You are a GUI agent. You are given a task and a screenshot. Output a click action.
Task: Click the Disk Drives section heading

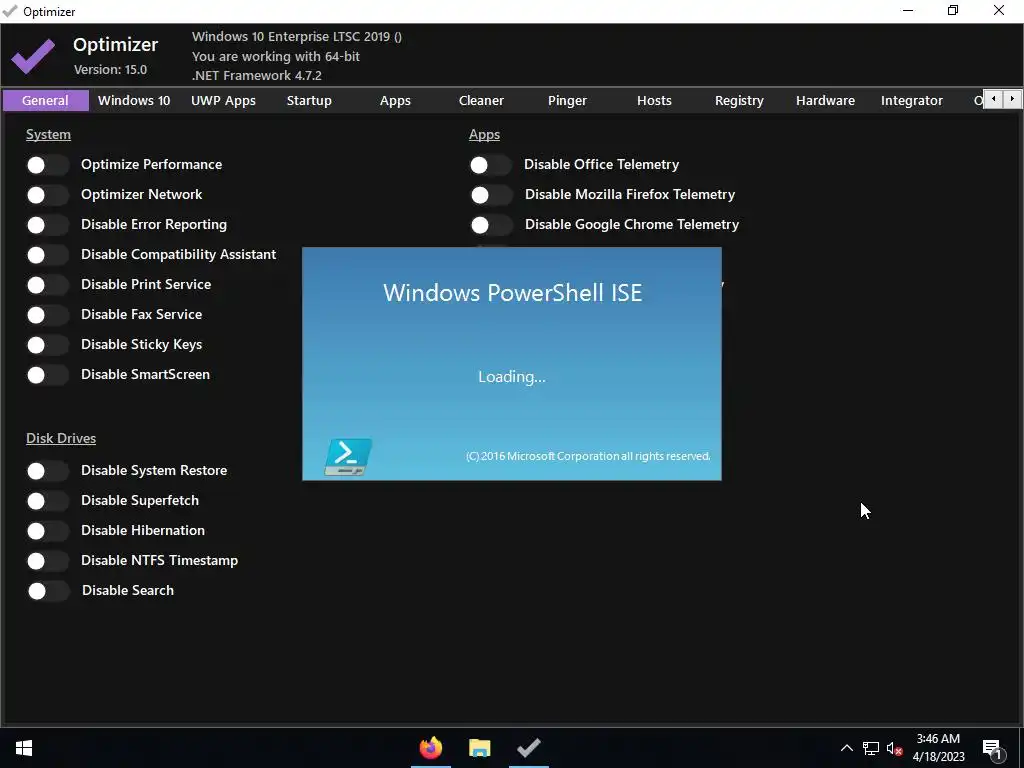(x=61, y=438)
